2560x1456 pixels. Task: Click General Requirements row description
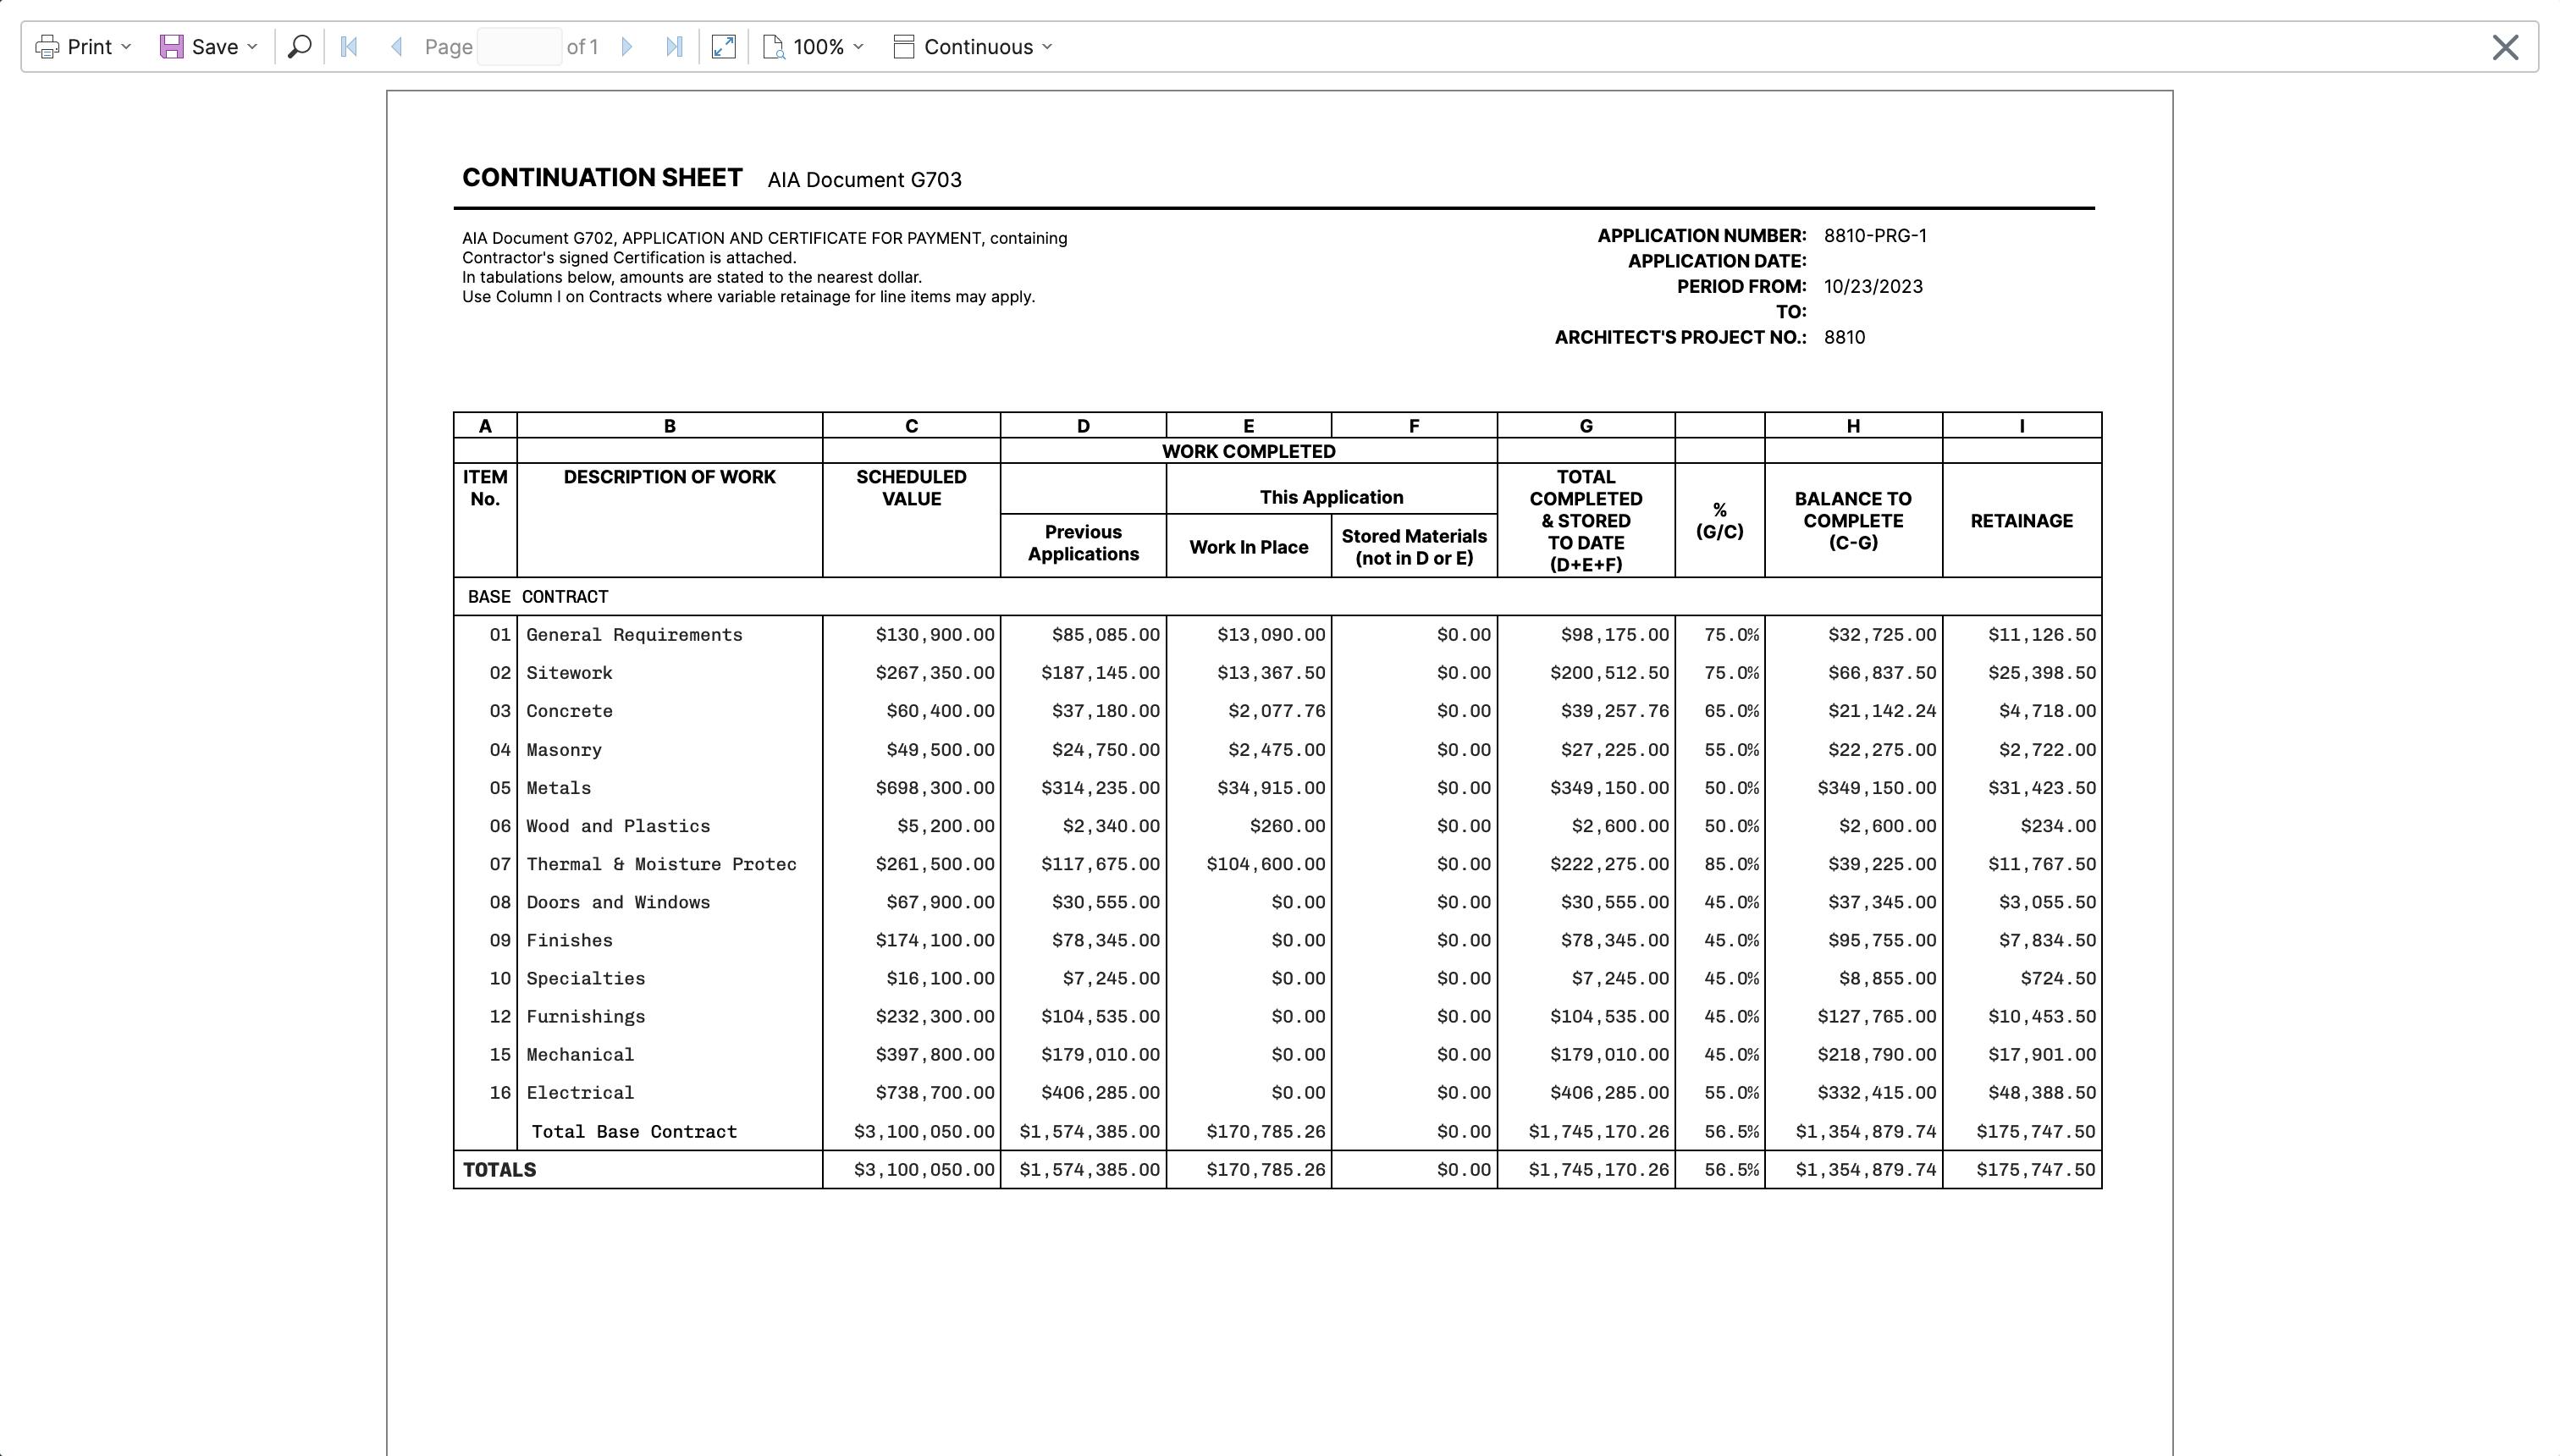(634, 635)
